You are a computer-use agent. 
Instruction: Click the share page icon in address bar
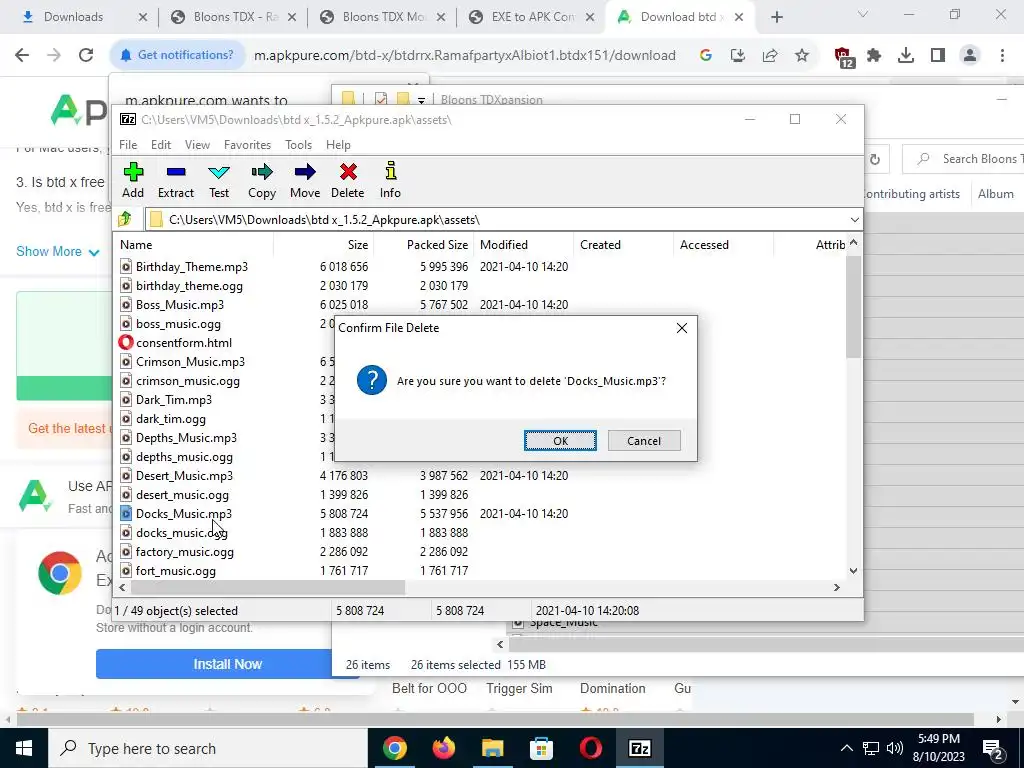click(x=770, y=56)
